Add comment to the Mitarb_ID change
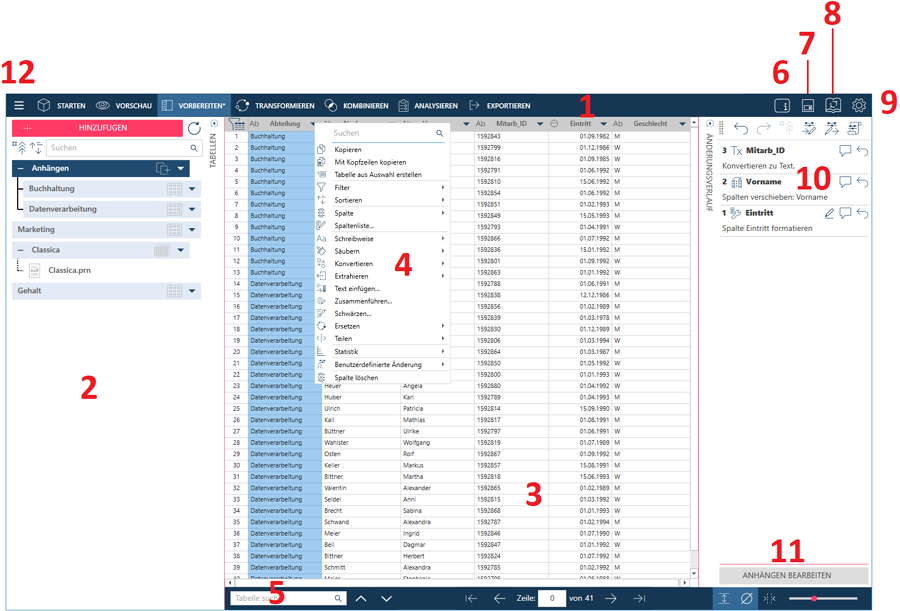The width and height of the screenshot is (900, 611). (845, 150)
